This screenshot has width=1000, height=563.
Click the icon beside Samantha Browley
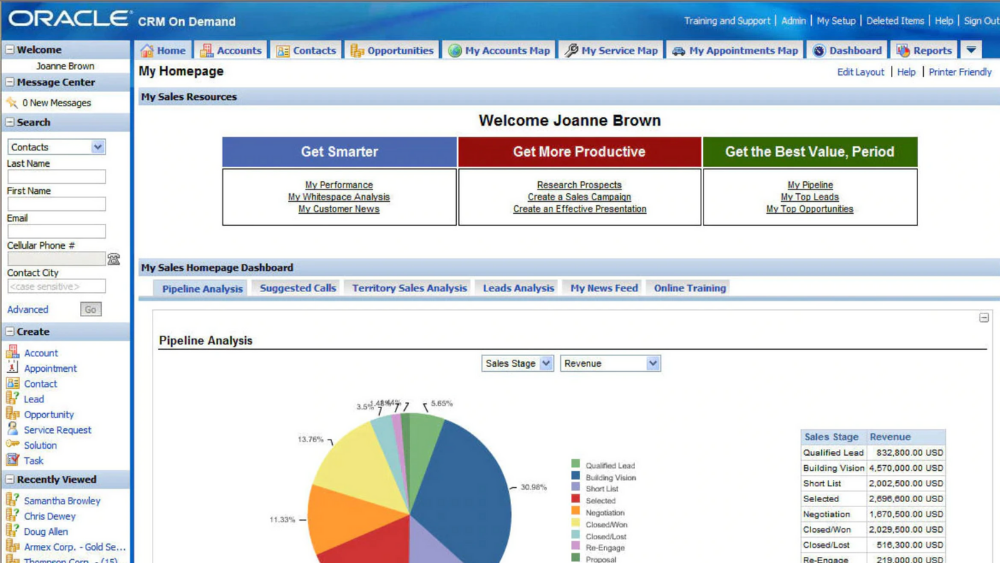13,500
